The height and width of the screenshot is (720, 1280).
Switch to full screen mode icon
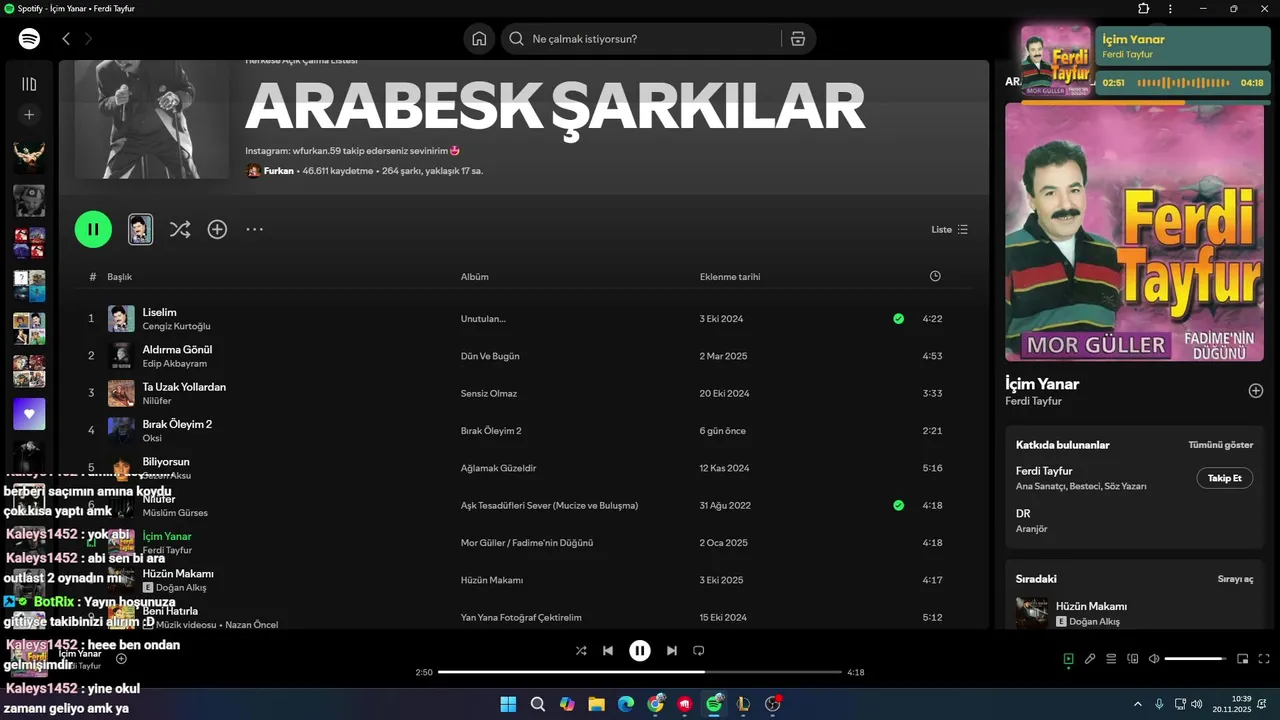coord(1264,659)
